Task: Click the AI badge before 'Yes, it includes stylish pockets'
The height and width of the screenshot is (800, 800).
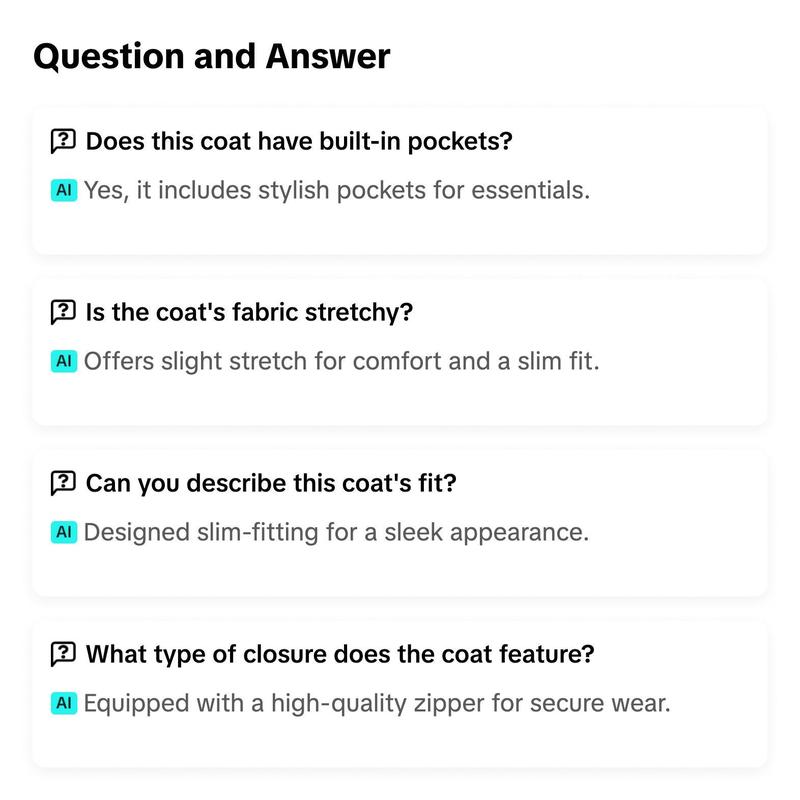Action: coord(64,190)
